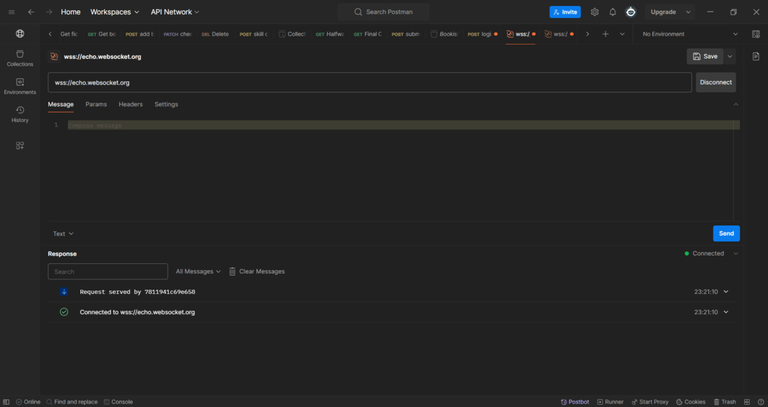
Task: Click the Disconnect button
Action: pyautogui.click(x=716, y=83)
